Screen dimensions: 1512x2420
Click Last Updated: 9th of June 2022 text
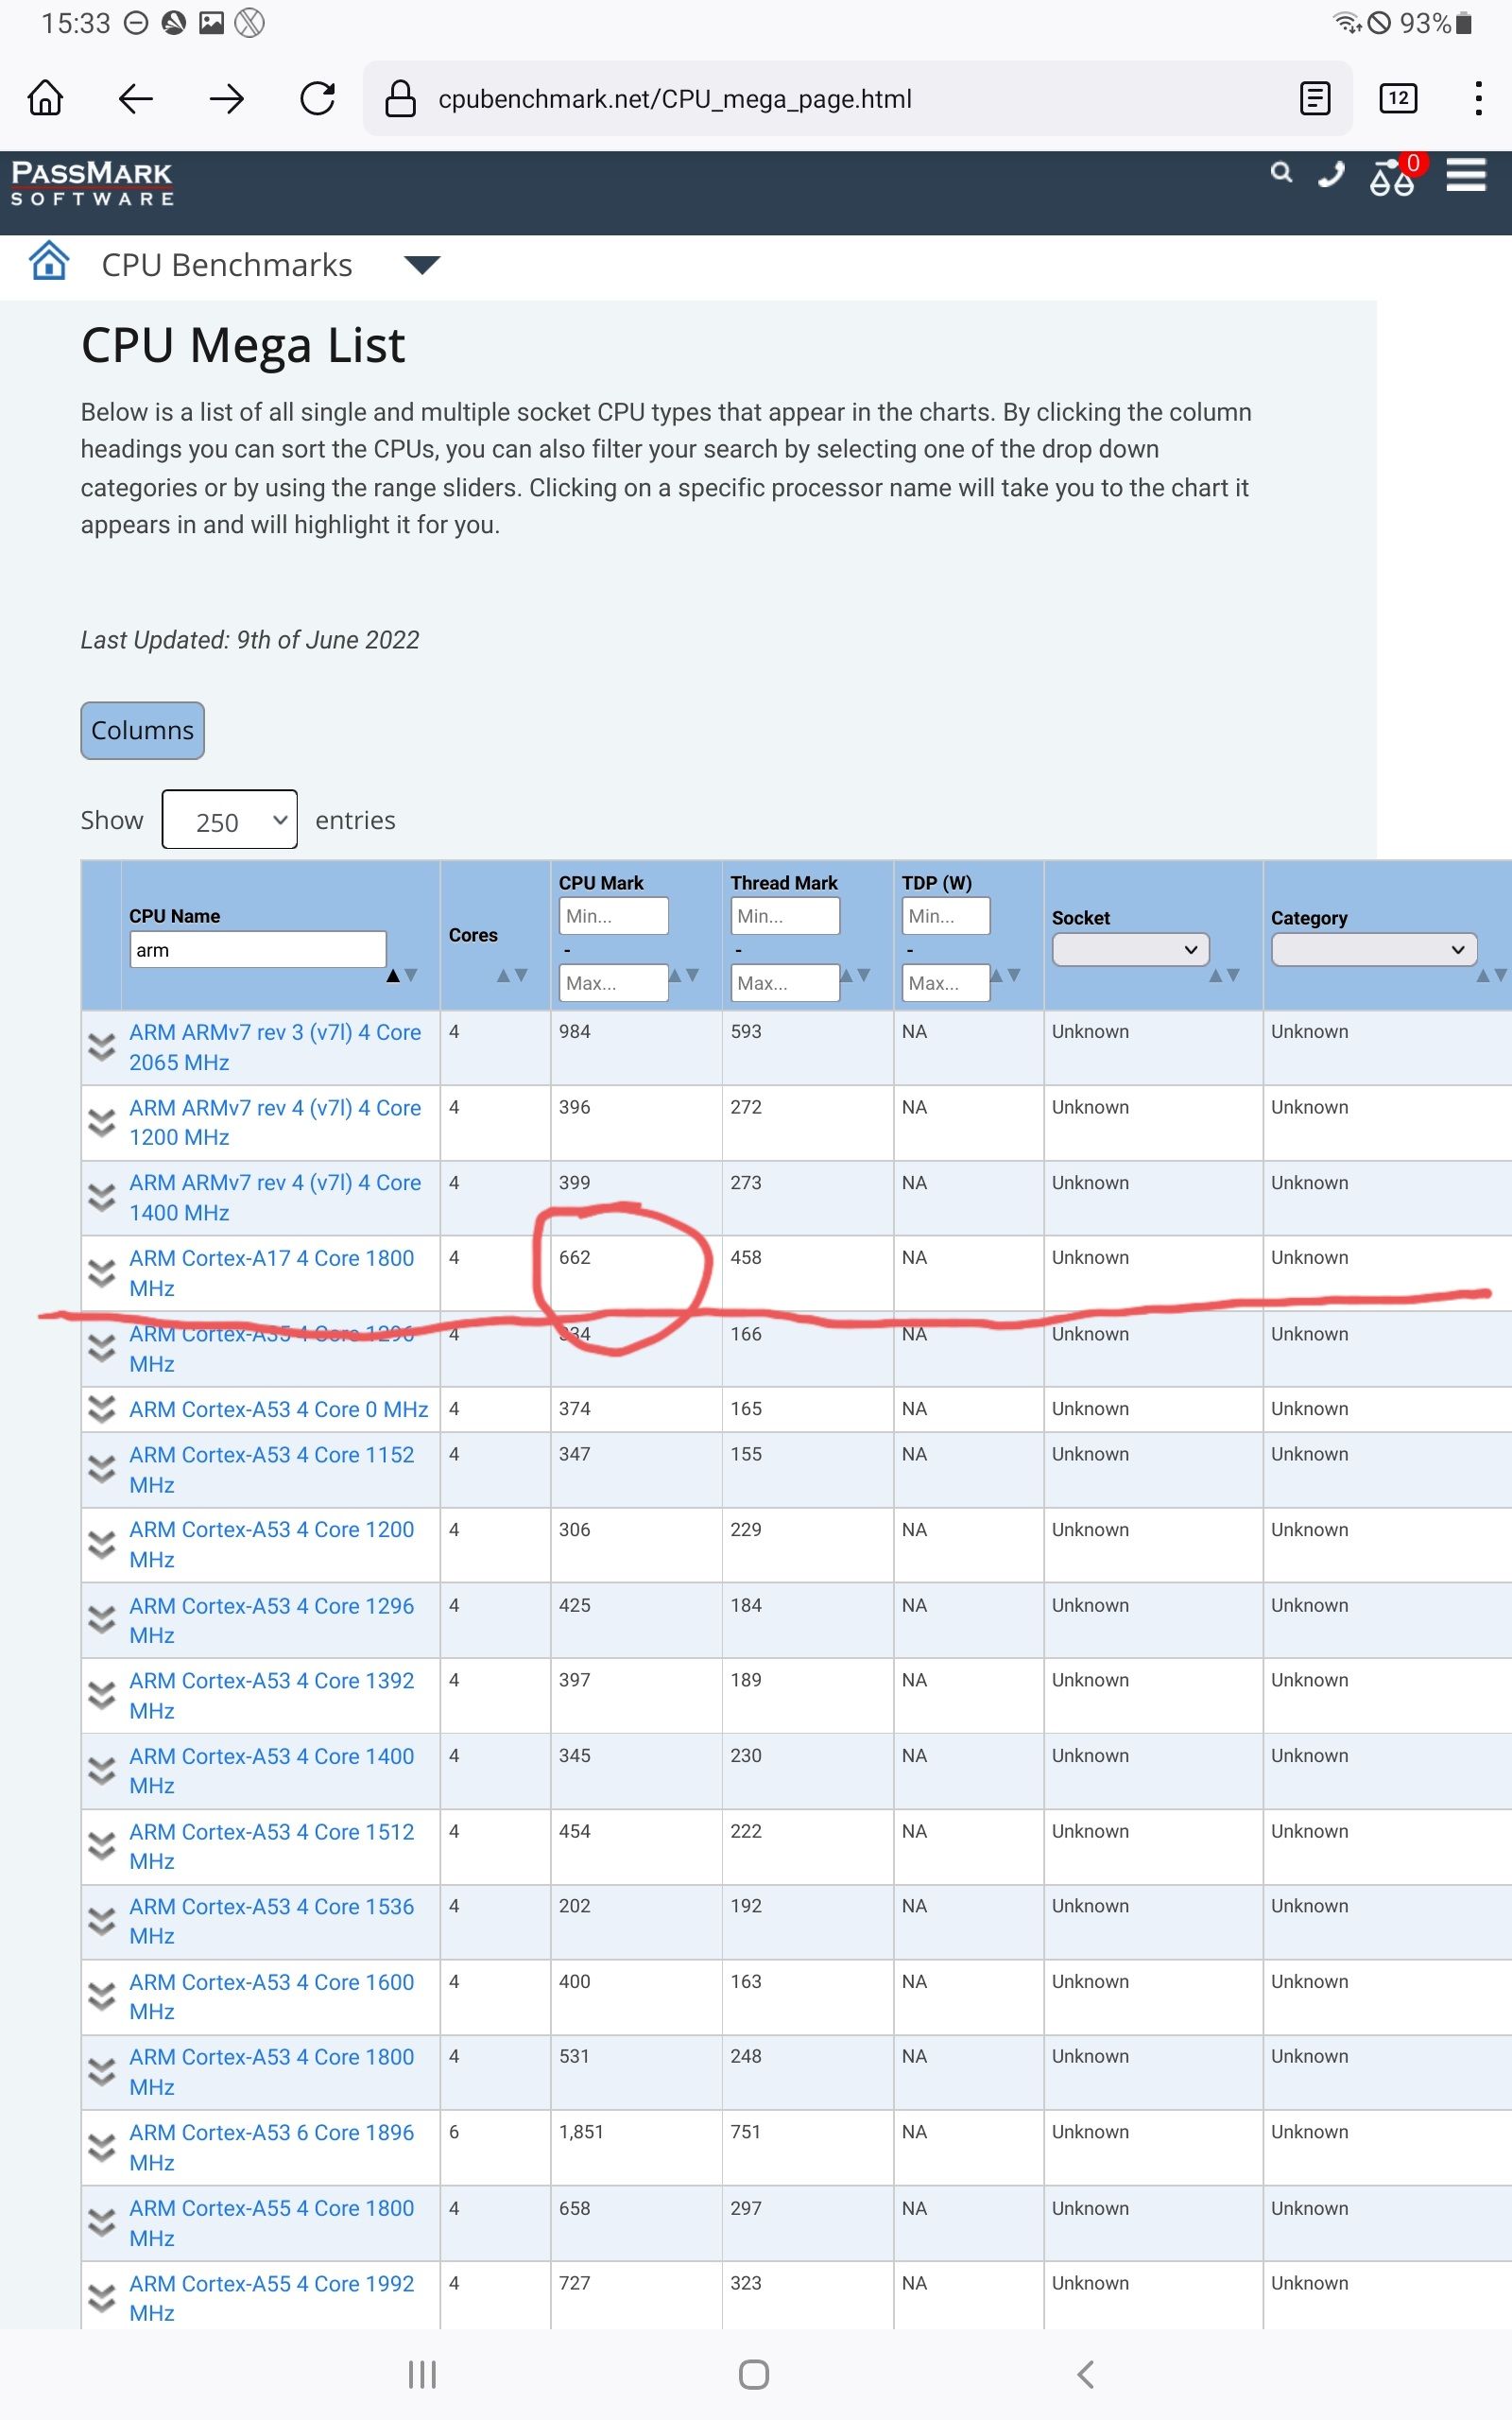pyautogui.click(x=250, y=640)
